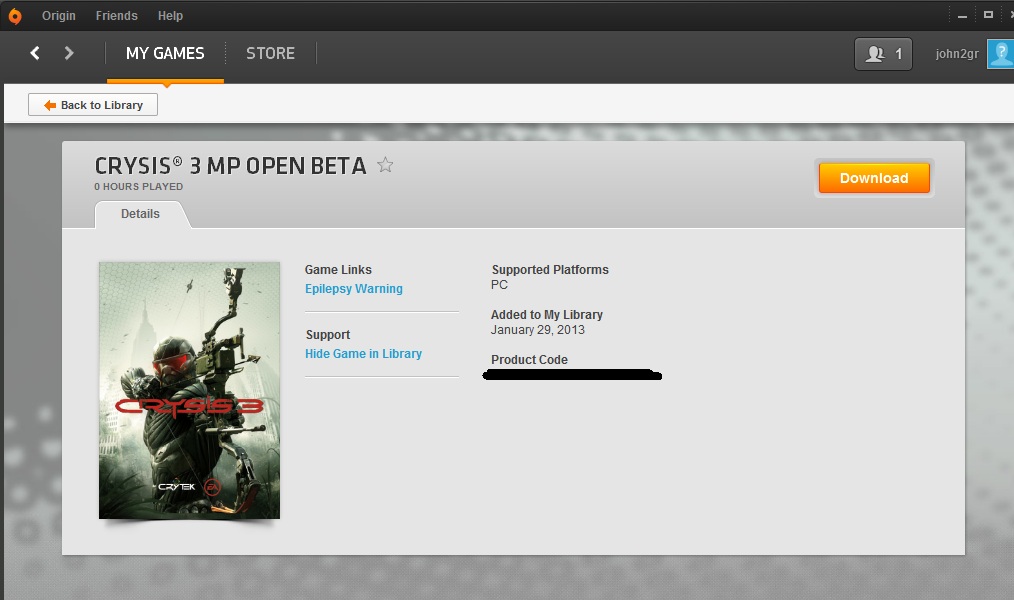This screenshot has width=1014, height=600.
Task: Maximize the Origin window
Action: [x=988, y=14]
